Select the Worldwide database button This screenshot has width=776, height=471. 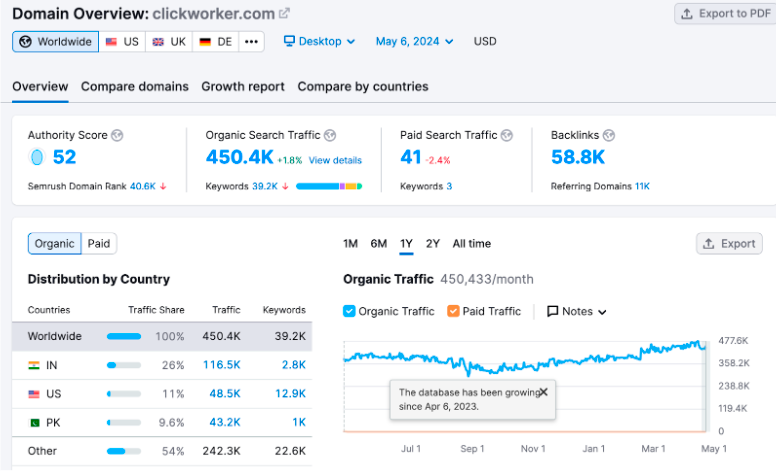55,42
